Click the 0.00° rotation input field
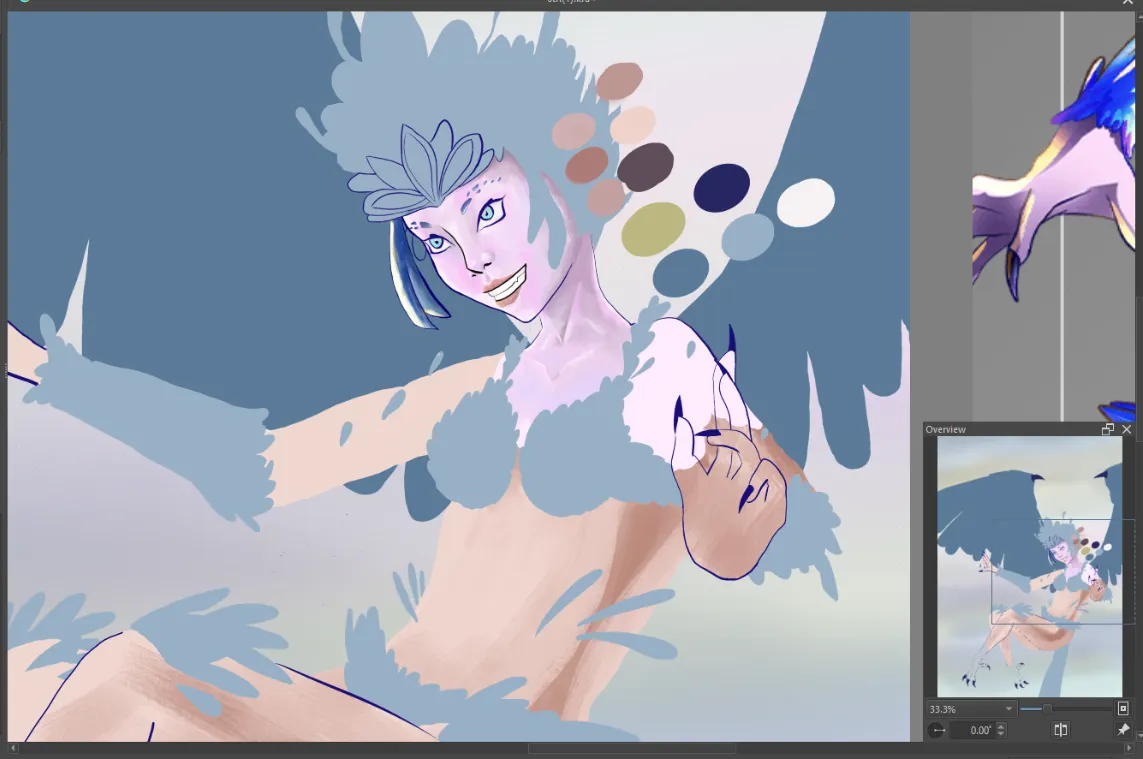The height and width of the screenshot is (759, 1143). pyautogui.click(x=972, y=730)
